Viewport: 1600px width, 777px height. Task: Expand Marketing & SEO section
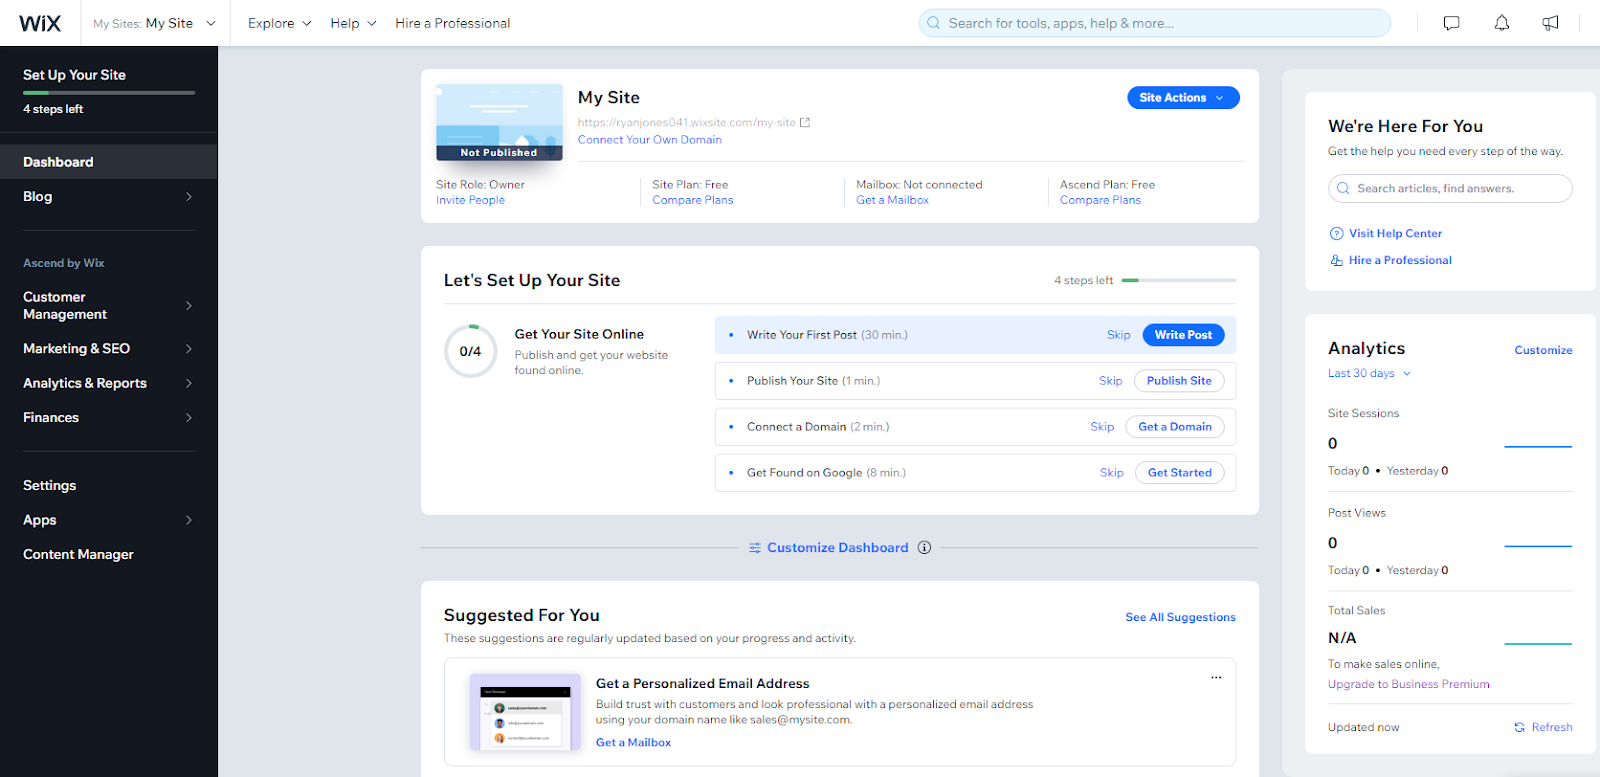[108, 349]
